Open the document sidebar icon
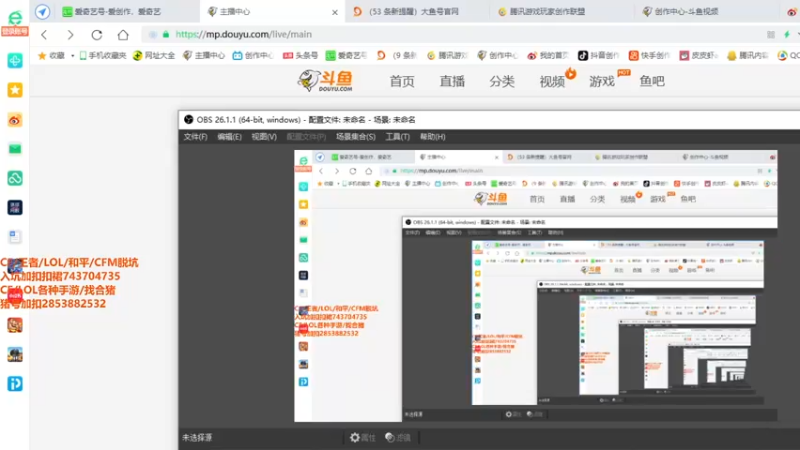The width and height of the screenshot is (800, 450). [15, 237]
